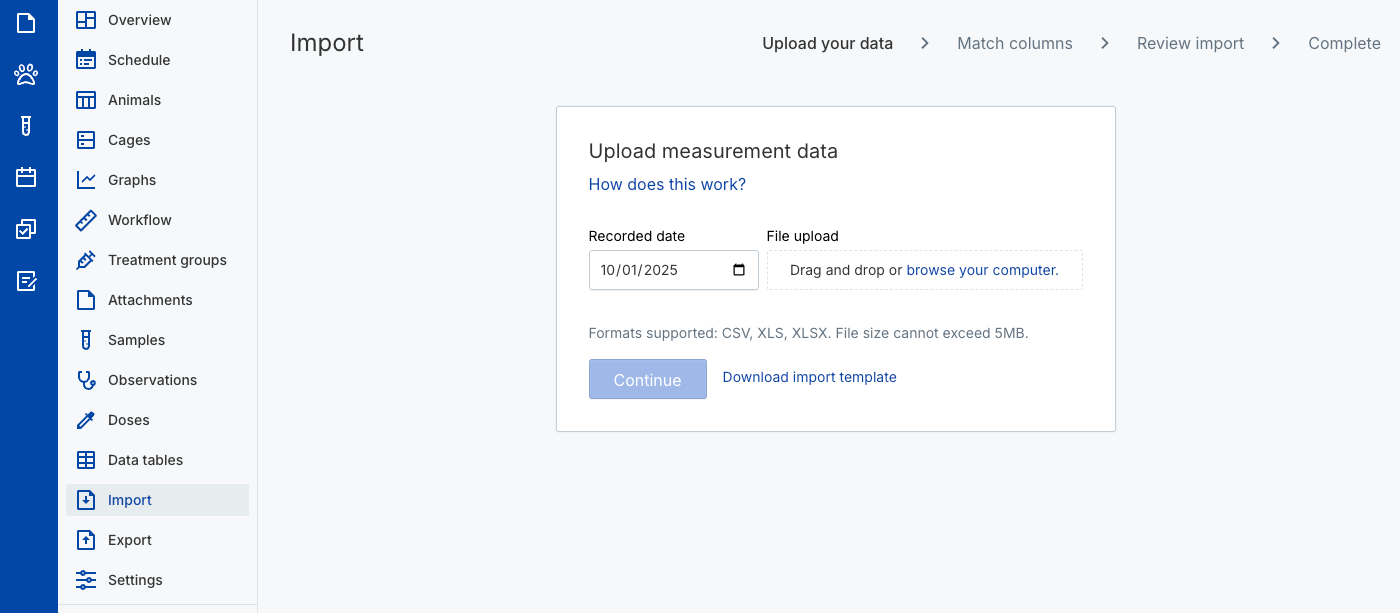The image size is (1400, 613).
Task: Click the checklist icon in blue rail
Action: (x=26, y=230)
